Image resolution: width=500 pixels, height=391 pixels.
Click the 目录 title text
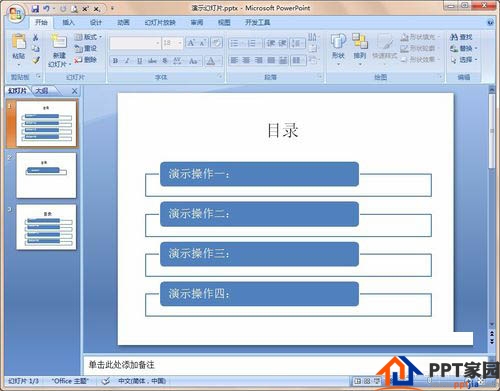283,130
